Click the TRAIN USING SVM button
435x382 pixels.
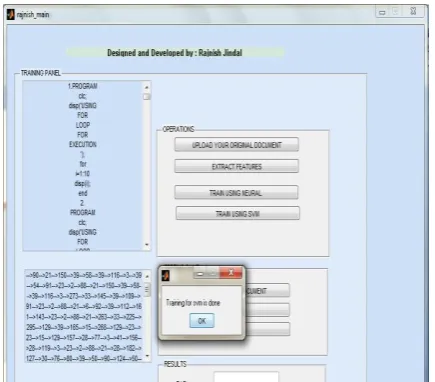238,213
